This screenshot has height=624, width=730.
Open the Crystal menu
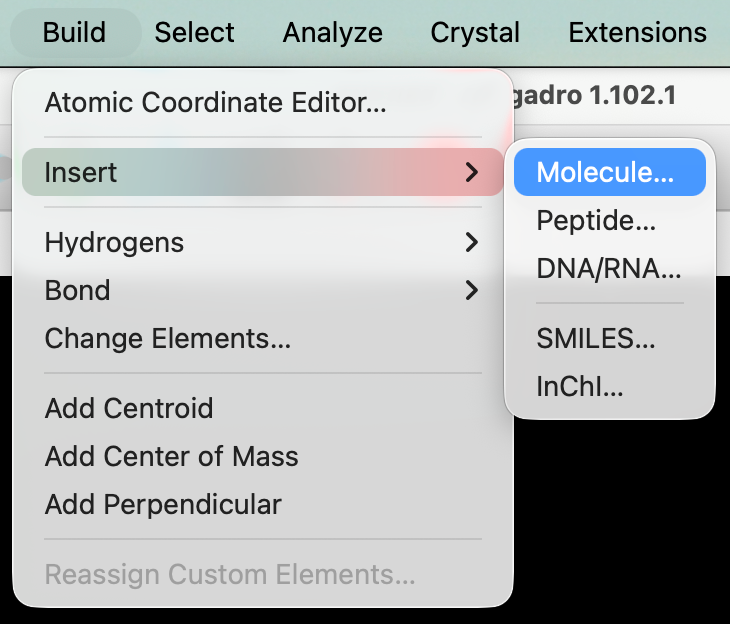pyautogui.click(x=475, y=32)
